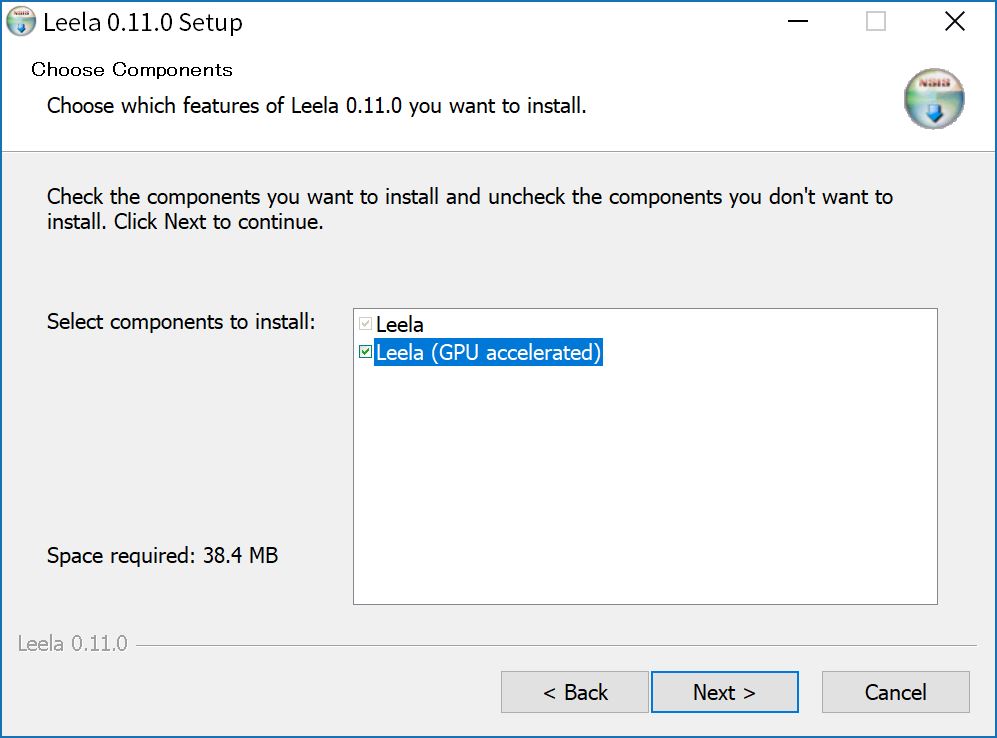
Task: Click the greyed-out Leela component checkbox
Action: pyautogui.click(x=365, y=324)
